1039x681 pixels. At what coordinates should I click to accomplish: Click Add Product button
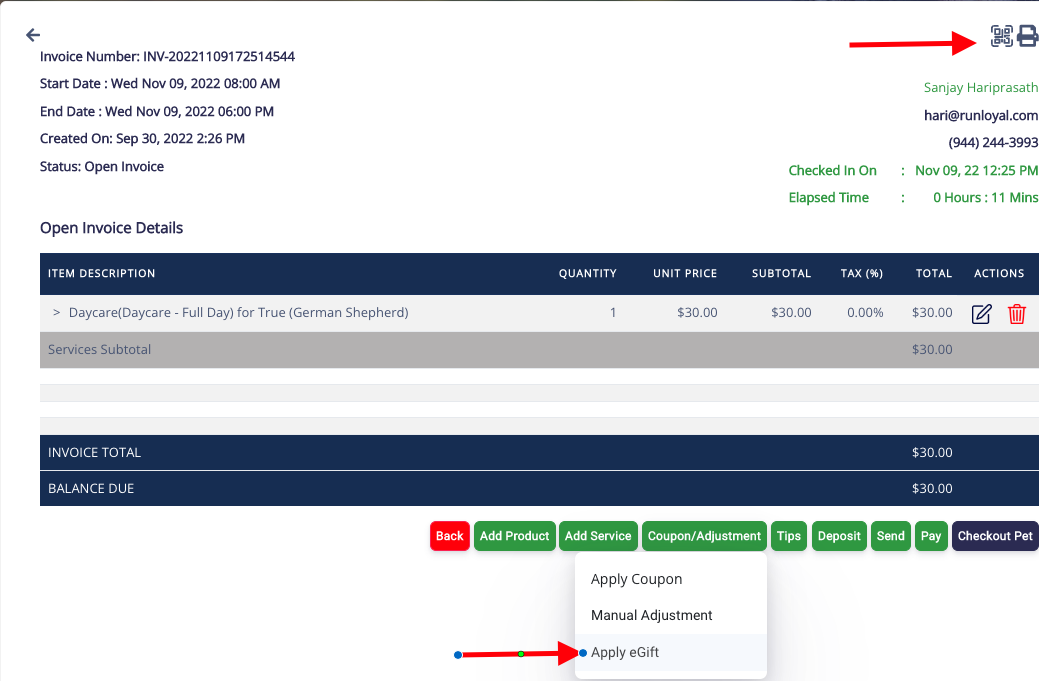tap(514, 536)
